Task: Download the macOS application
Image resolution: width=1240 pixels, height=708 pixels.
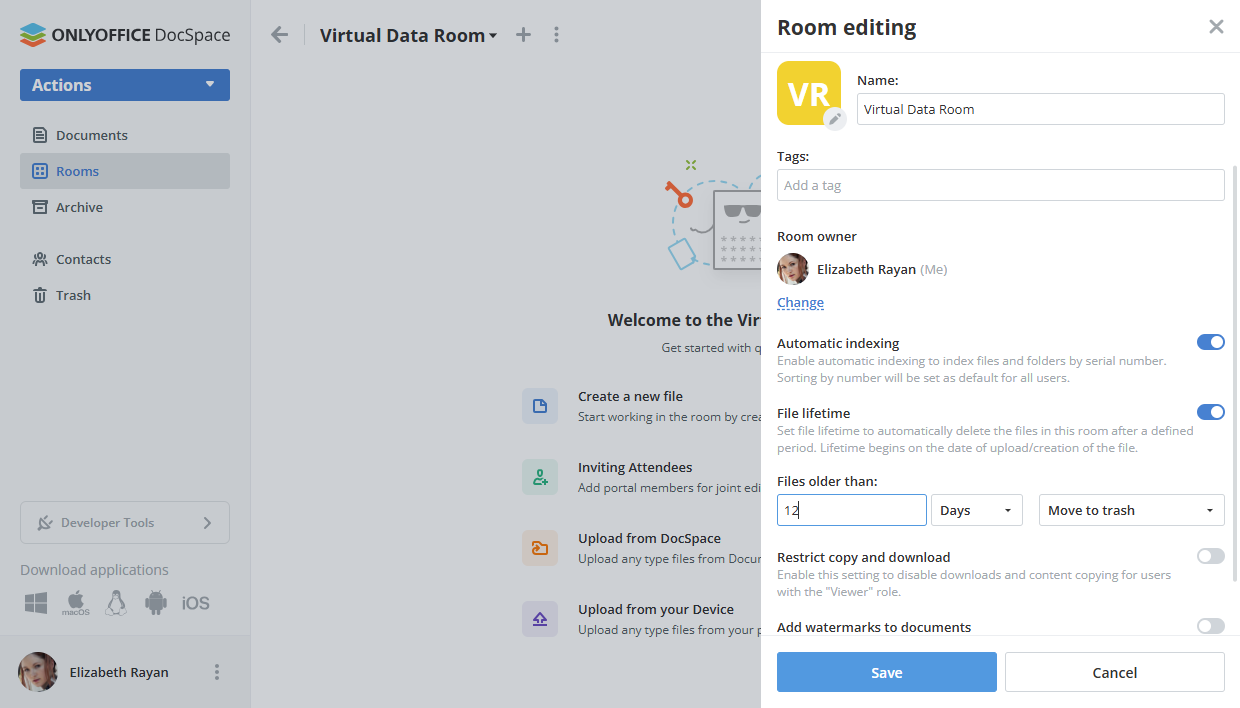Action: 76,603
